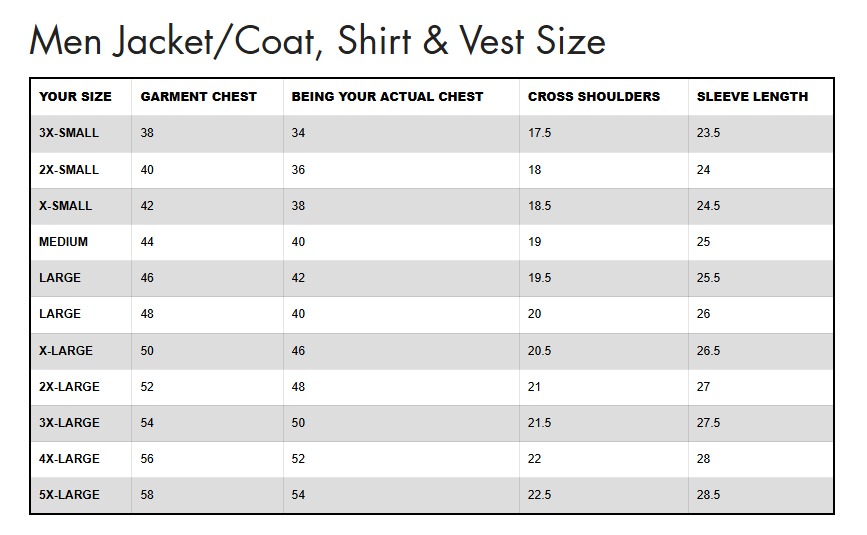Click the 3X-SMALL size row label
The height and width of the screenshot is (535, 867).
69,133
